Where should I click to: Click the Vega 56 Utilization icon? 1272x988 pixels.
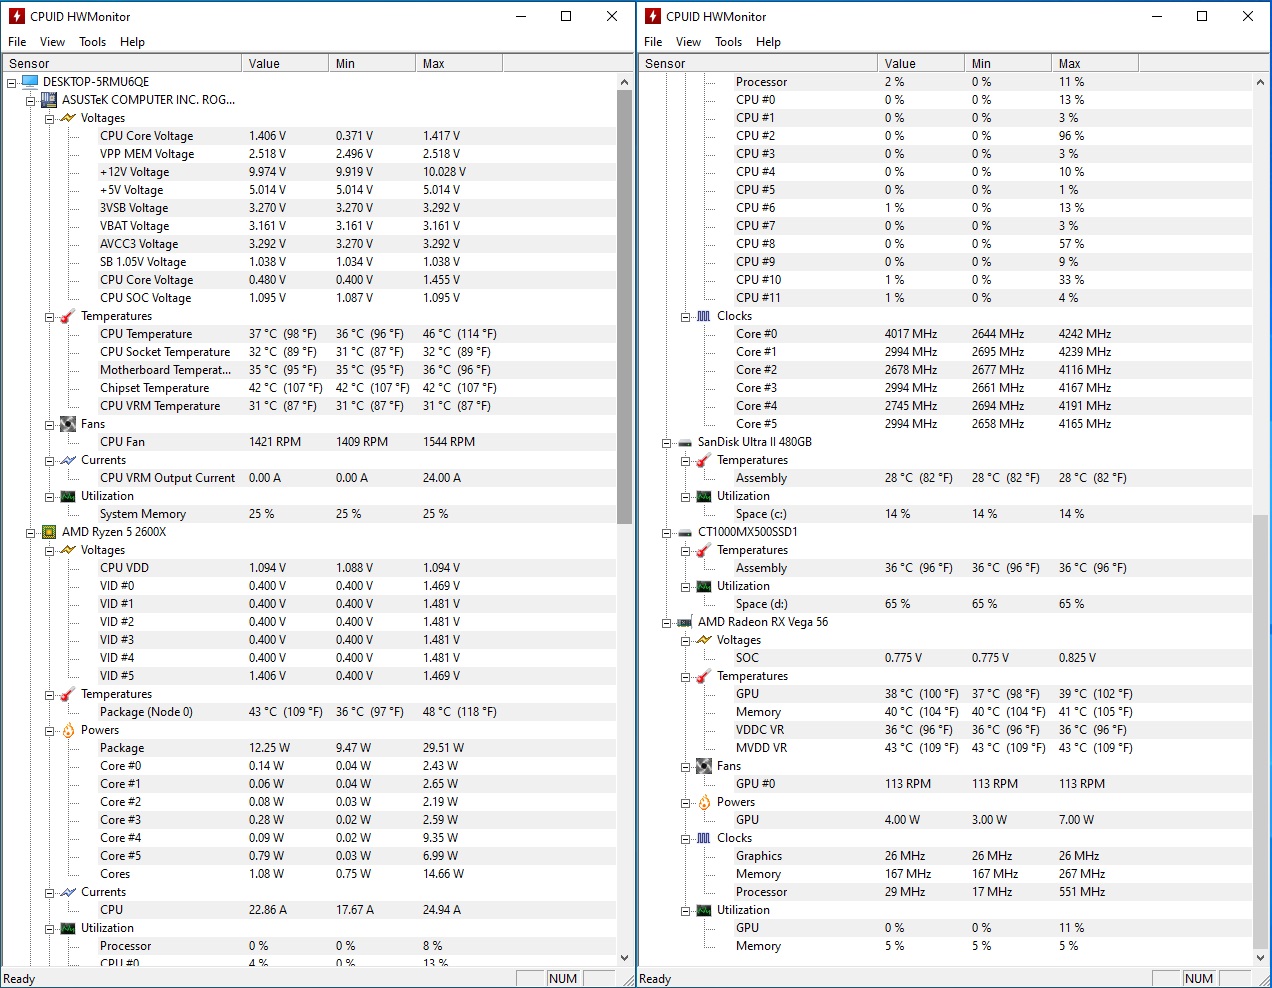click(704, 910)
